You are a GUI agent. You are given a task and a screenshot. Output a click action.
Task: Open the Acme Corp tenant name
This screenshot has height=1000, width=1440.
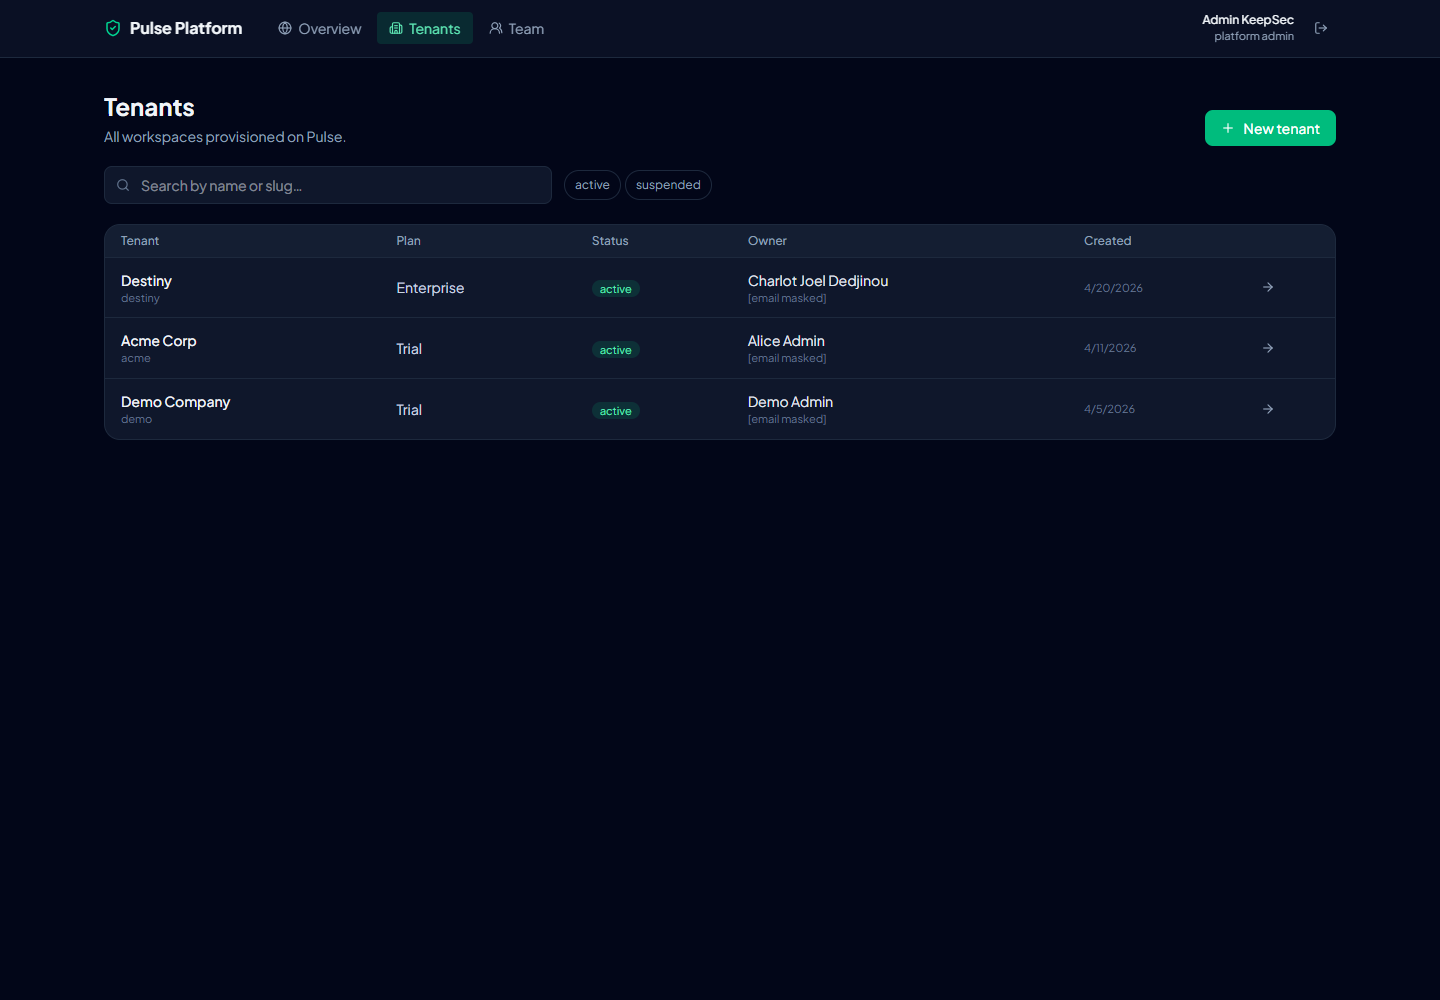[x=159, y=341]
